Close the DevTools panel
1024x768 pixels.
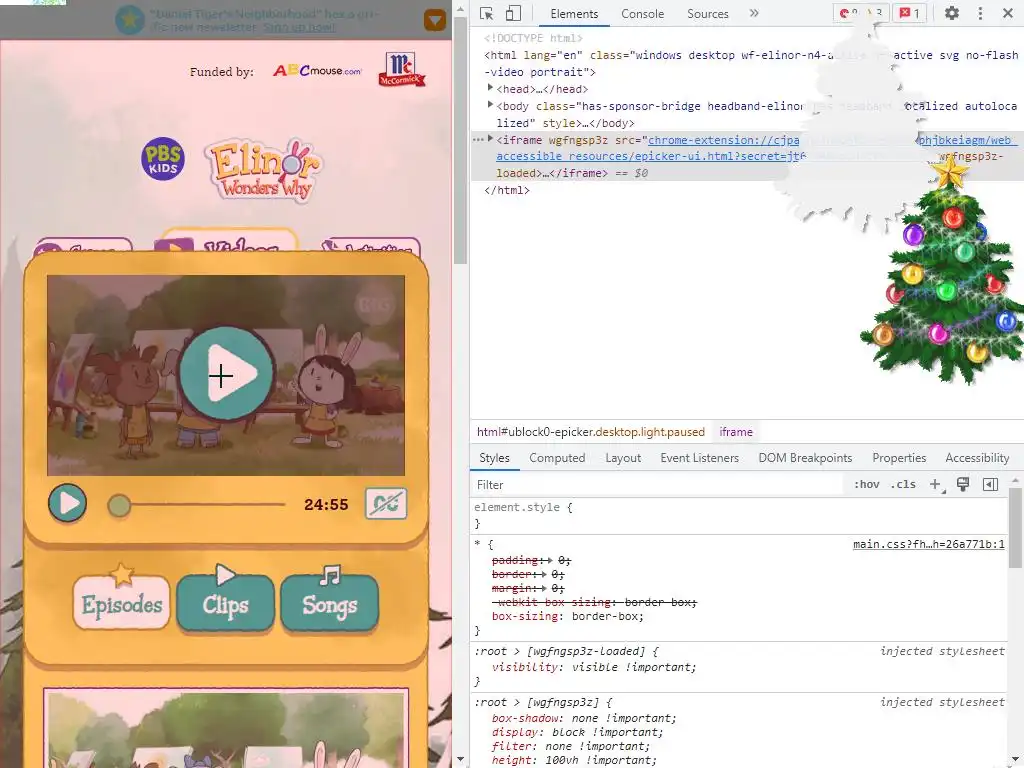[x=1008, y=13]
